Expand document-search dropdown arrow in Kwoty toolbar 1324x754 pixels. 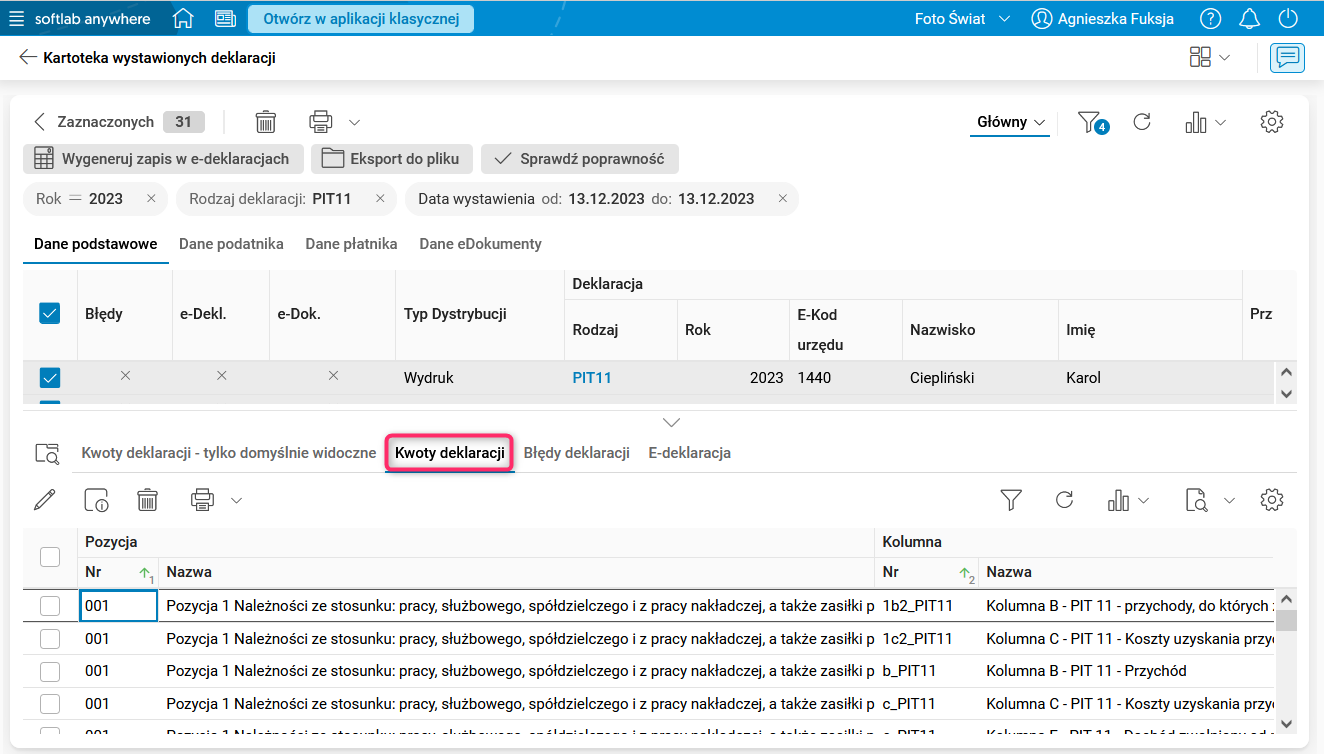1230,501
